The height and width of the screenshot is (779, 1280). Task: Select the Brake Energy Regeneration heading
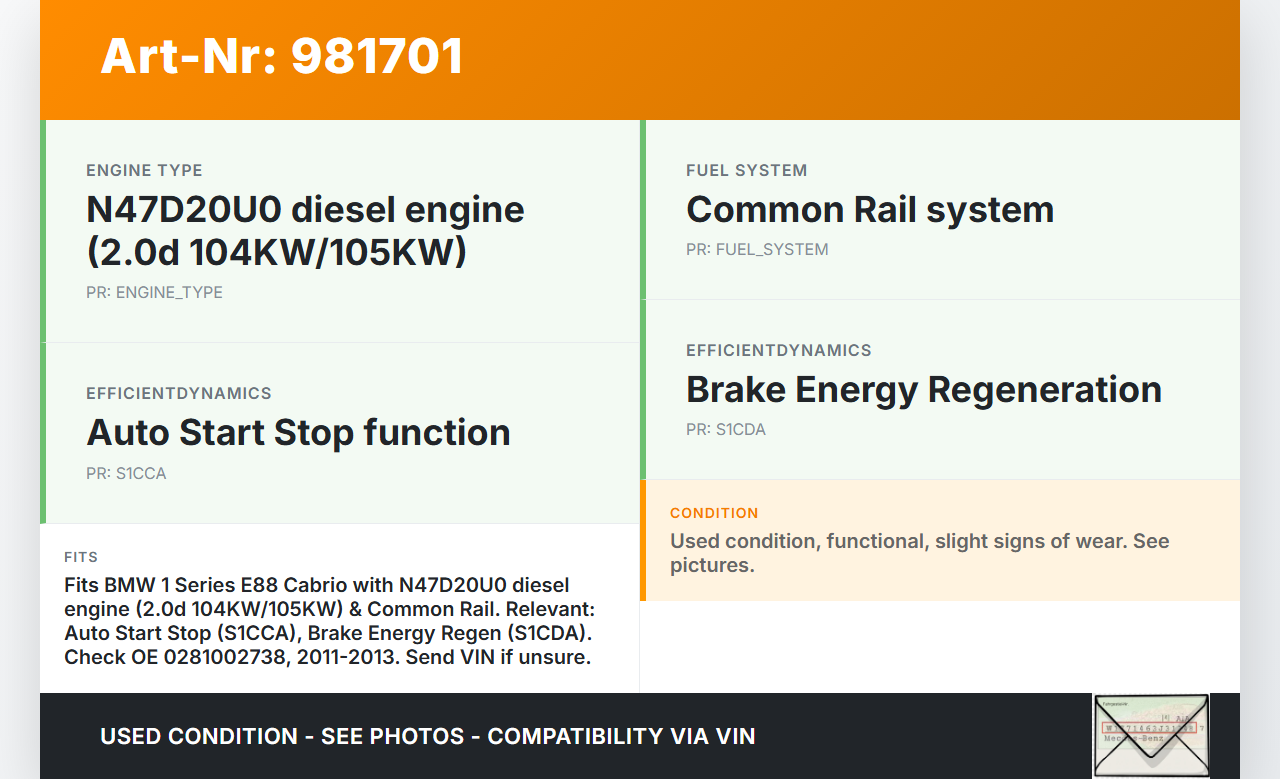coord(923,389)
